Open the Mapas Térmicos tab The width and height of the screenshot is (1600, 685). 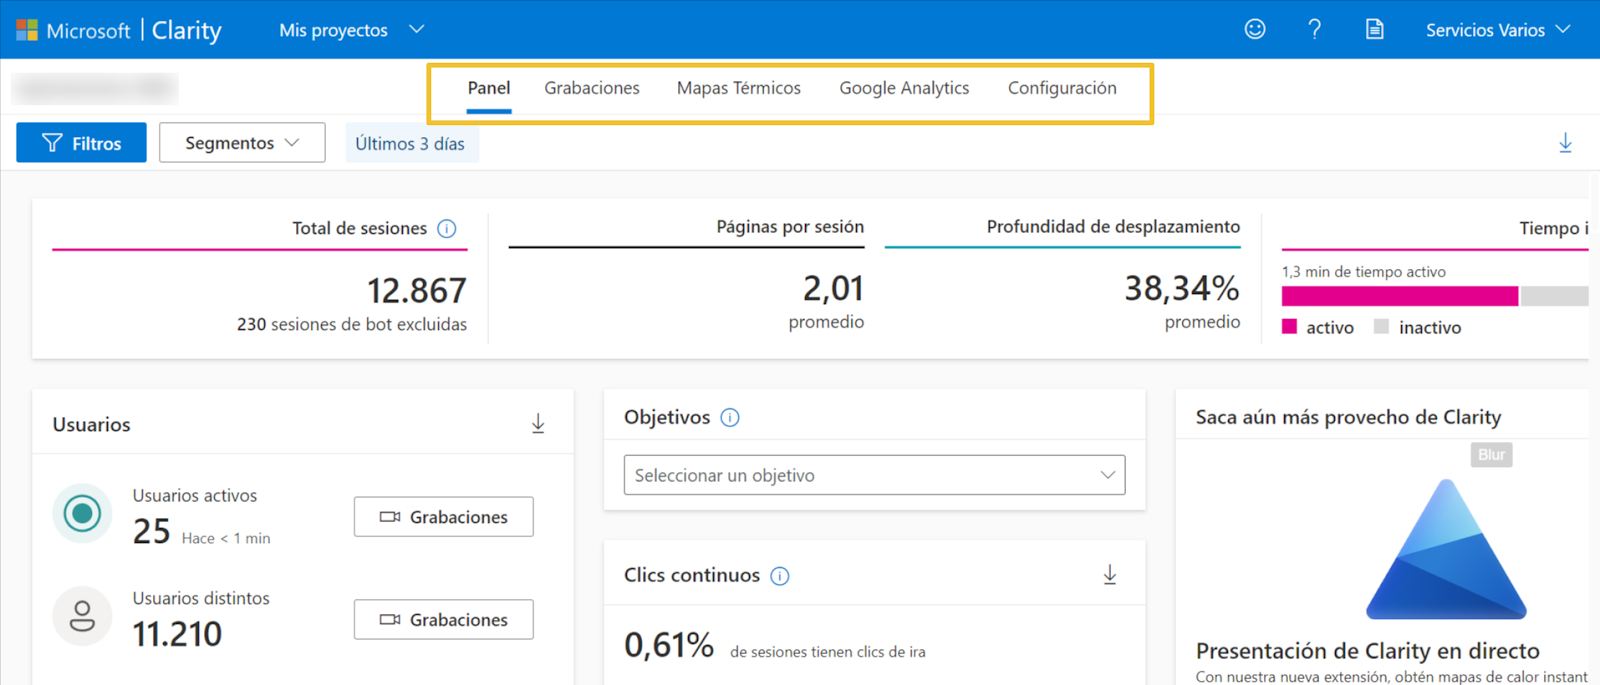click(739, 88)
